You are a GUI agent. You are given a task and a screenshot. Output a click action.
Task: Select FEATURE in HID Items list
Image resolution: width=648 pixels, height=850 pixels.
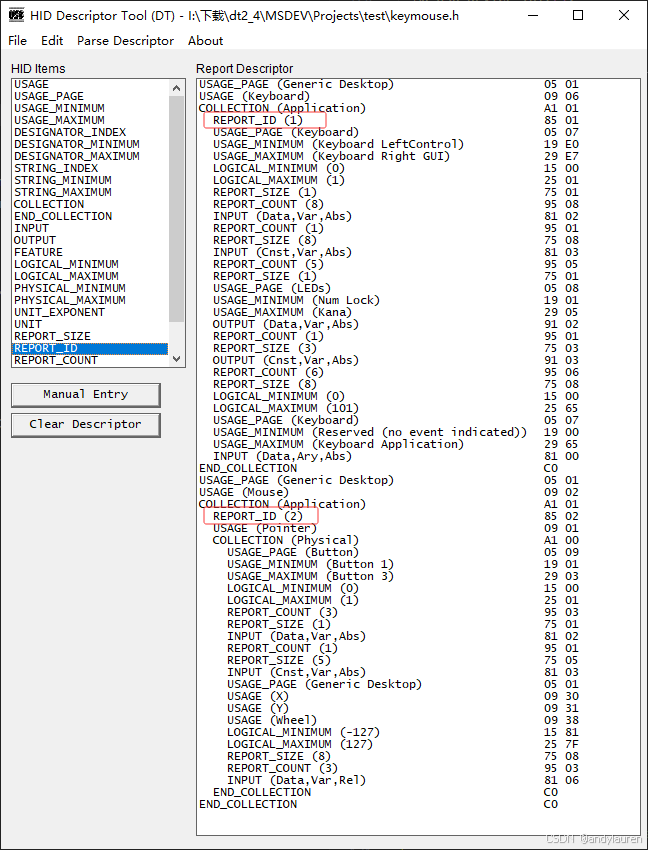point(89,252)
